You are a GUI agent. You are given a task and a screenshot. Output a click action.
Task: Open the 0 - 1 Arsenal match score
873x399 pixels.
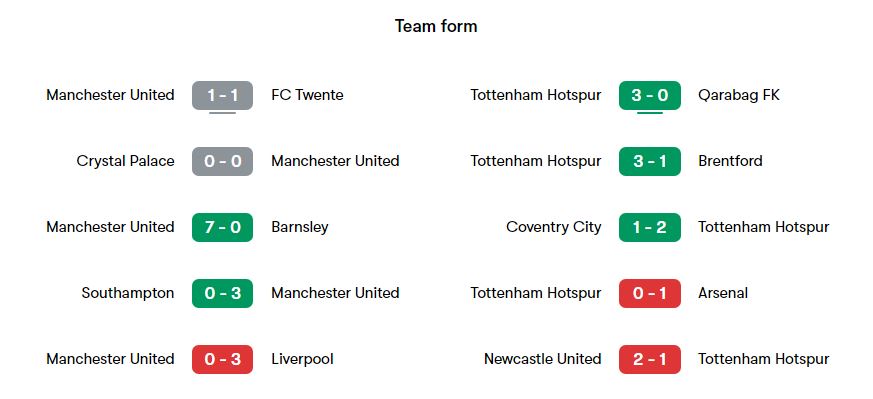click(x=650, y=293)
